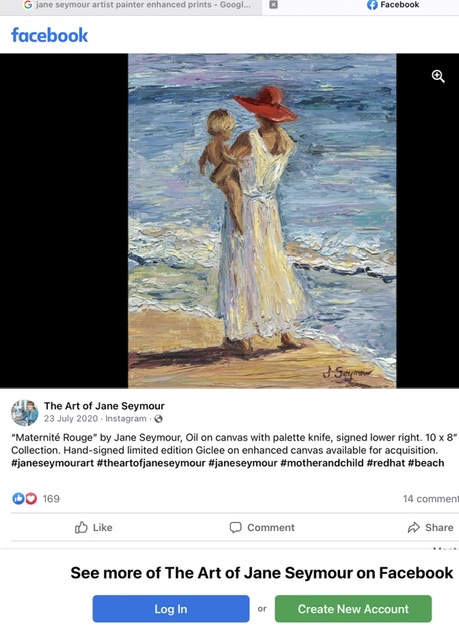Screen dimensions: 459x640
Task: Click the Comment button
Action: pos(262,527)
